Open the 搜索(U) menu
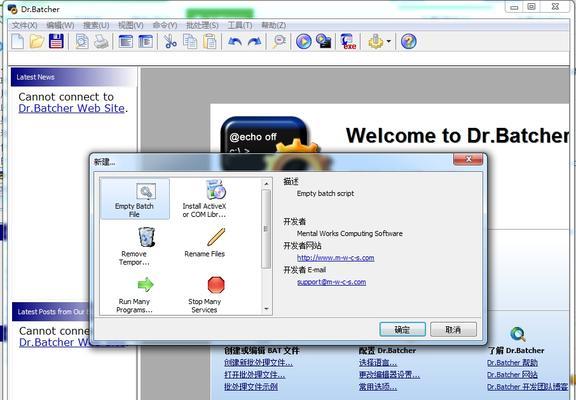 pyautogui.click(x=96, y=25)
